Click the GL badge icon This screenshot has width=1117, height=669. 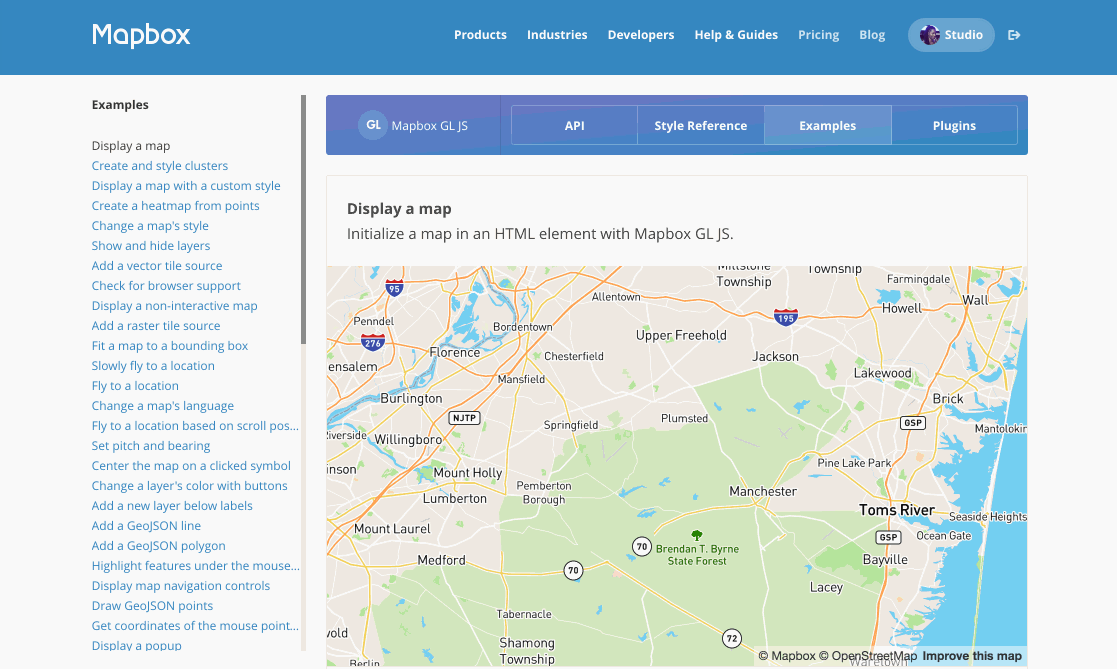click(x=373, y=125)
